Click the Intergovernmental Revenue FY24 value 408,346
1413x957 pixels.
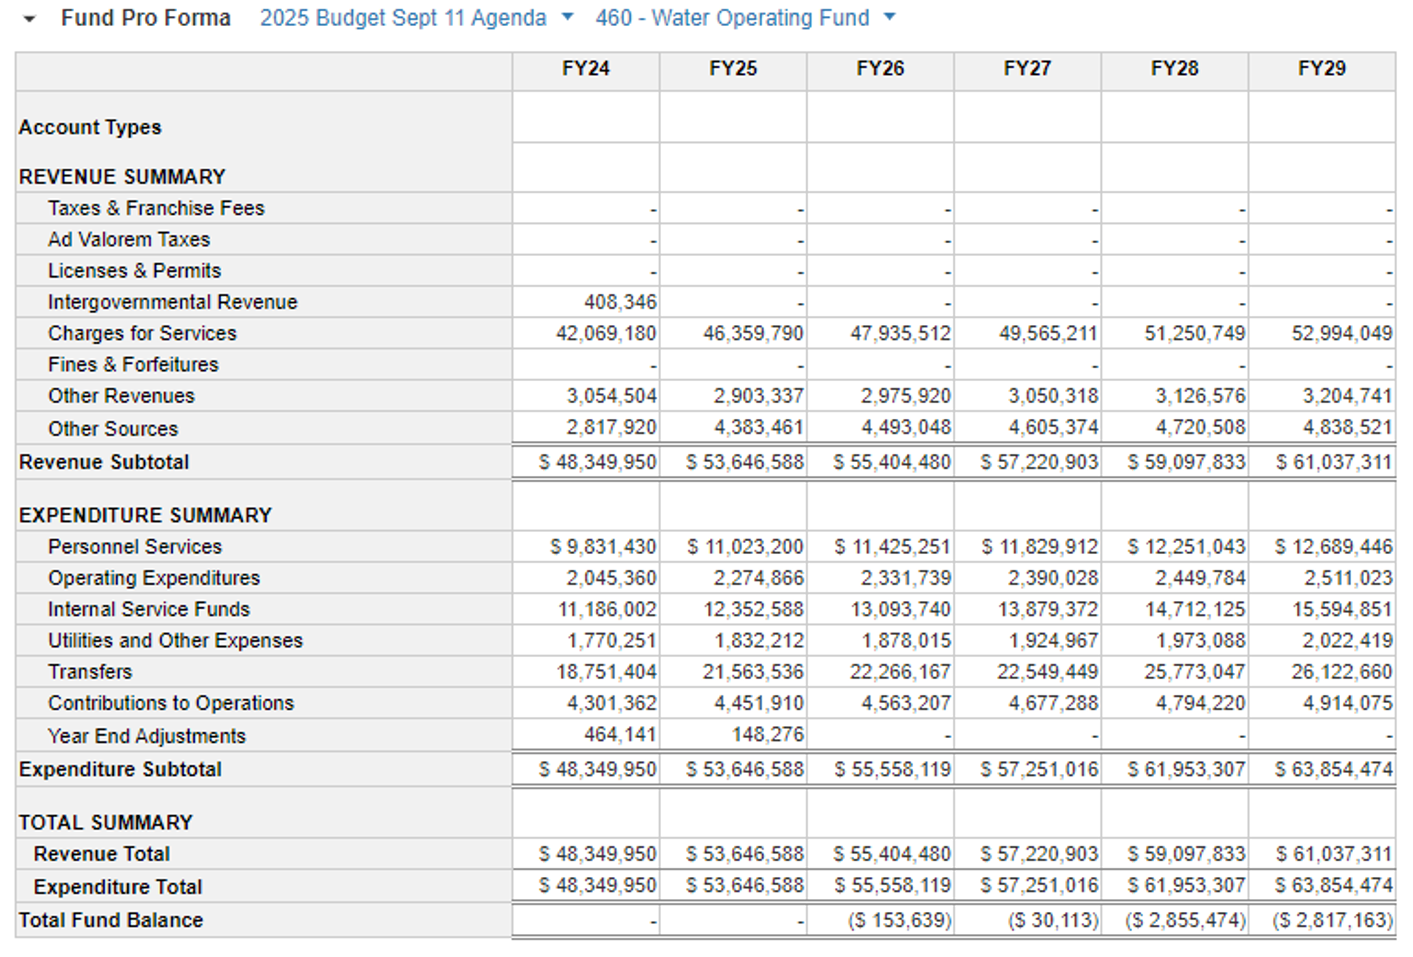(620, 302)
